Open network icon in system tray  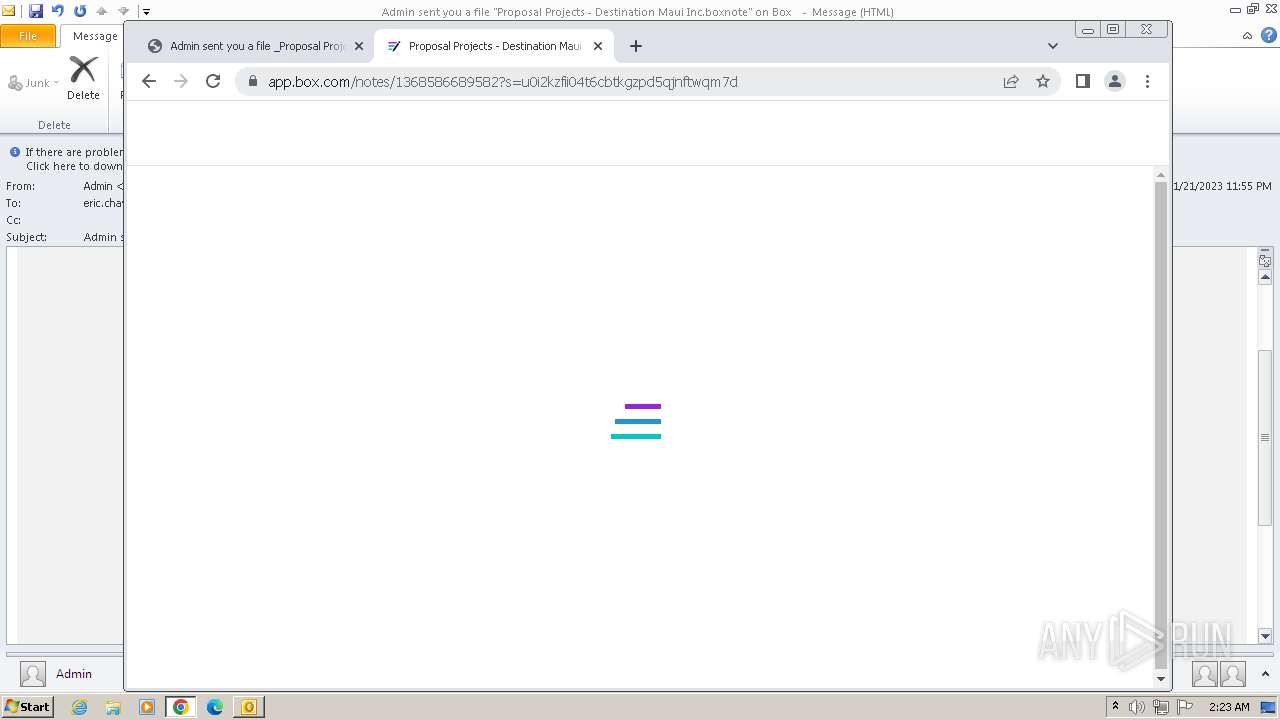[x=1161, y=707]
